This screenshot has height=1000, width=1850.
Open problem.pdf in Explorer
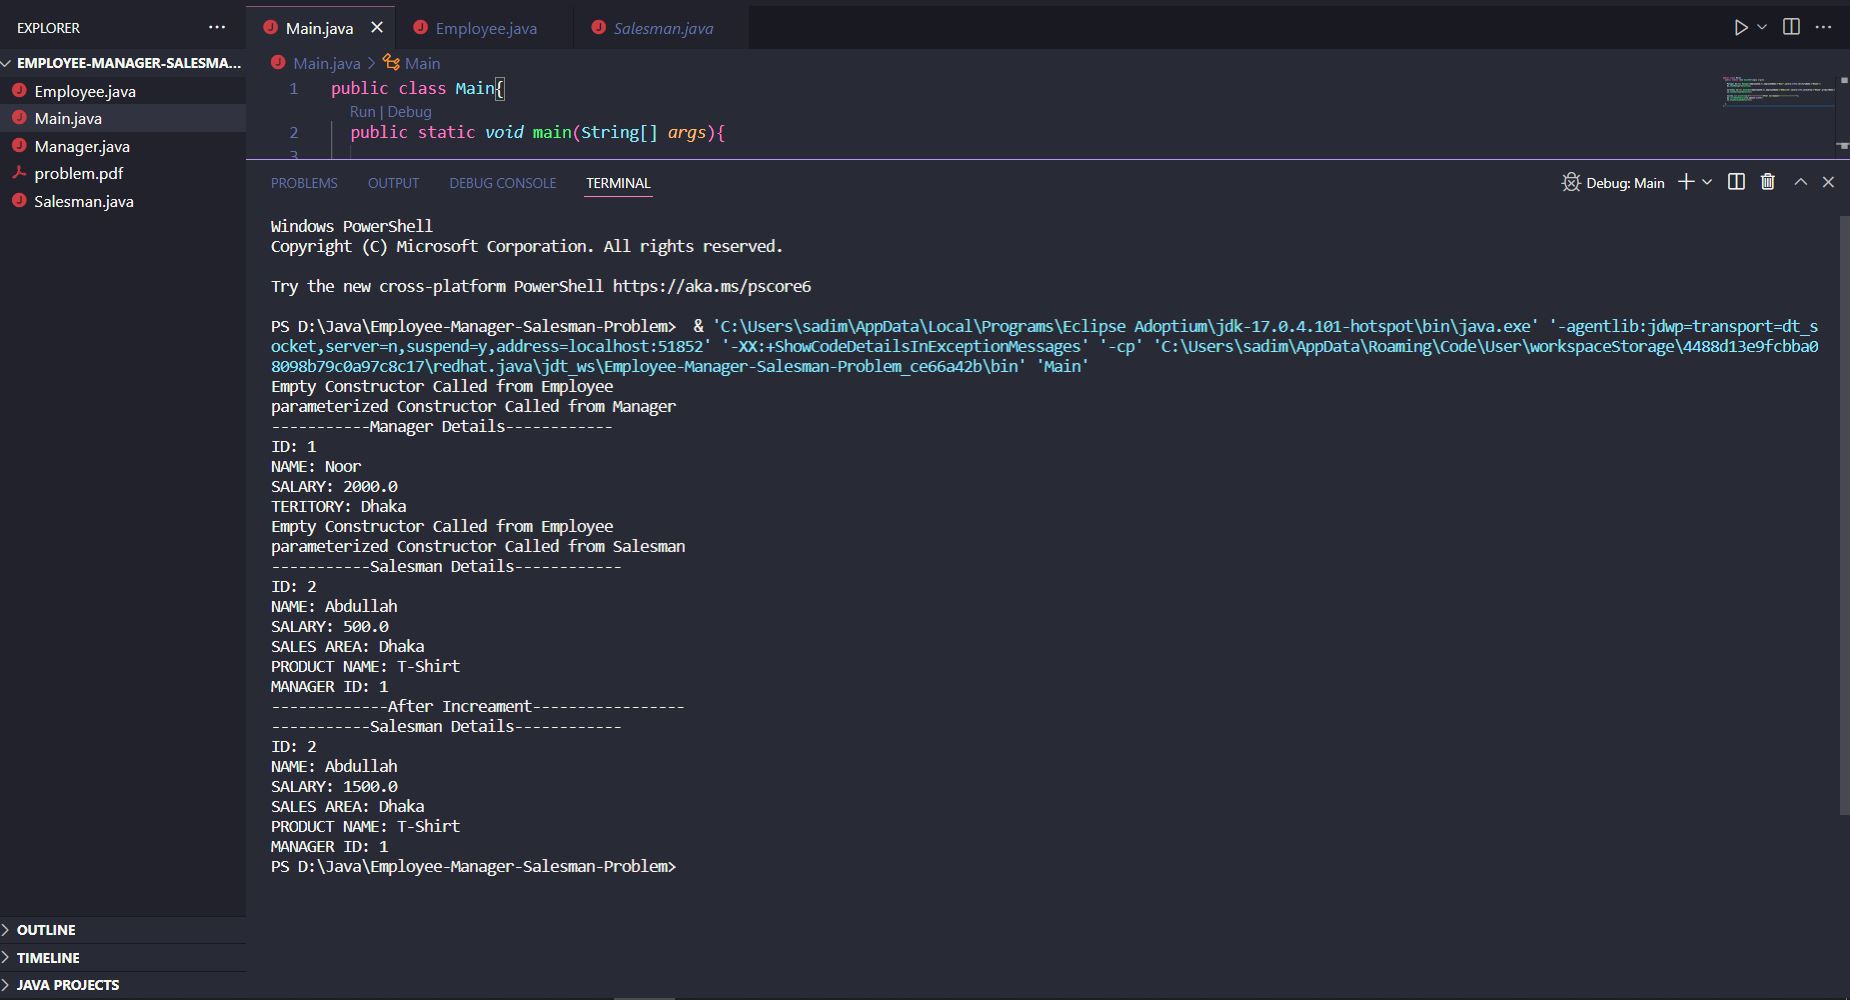pos(123,173)
